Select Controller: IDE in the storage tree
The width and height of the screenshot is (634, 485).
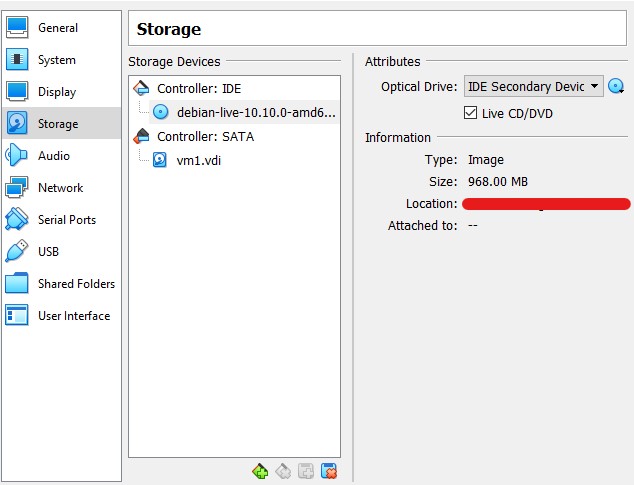click(x=199, y=88)
